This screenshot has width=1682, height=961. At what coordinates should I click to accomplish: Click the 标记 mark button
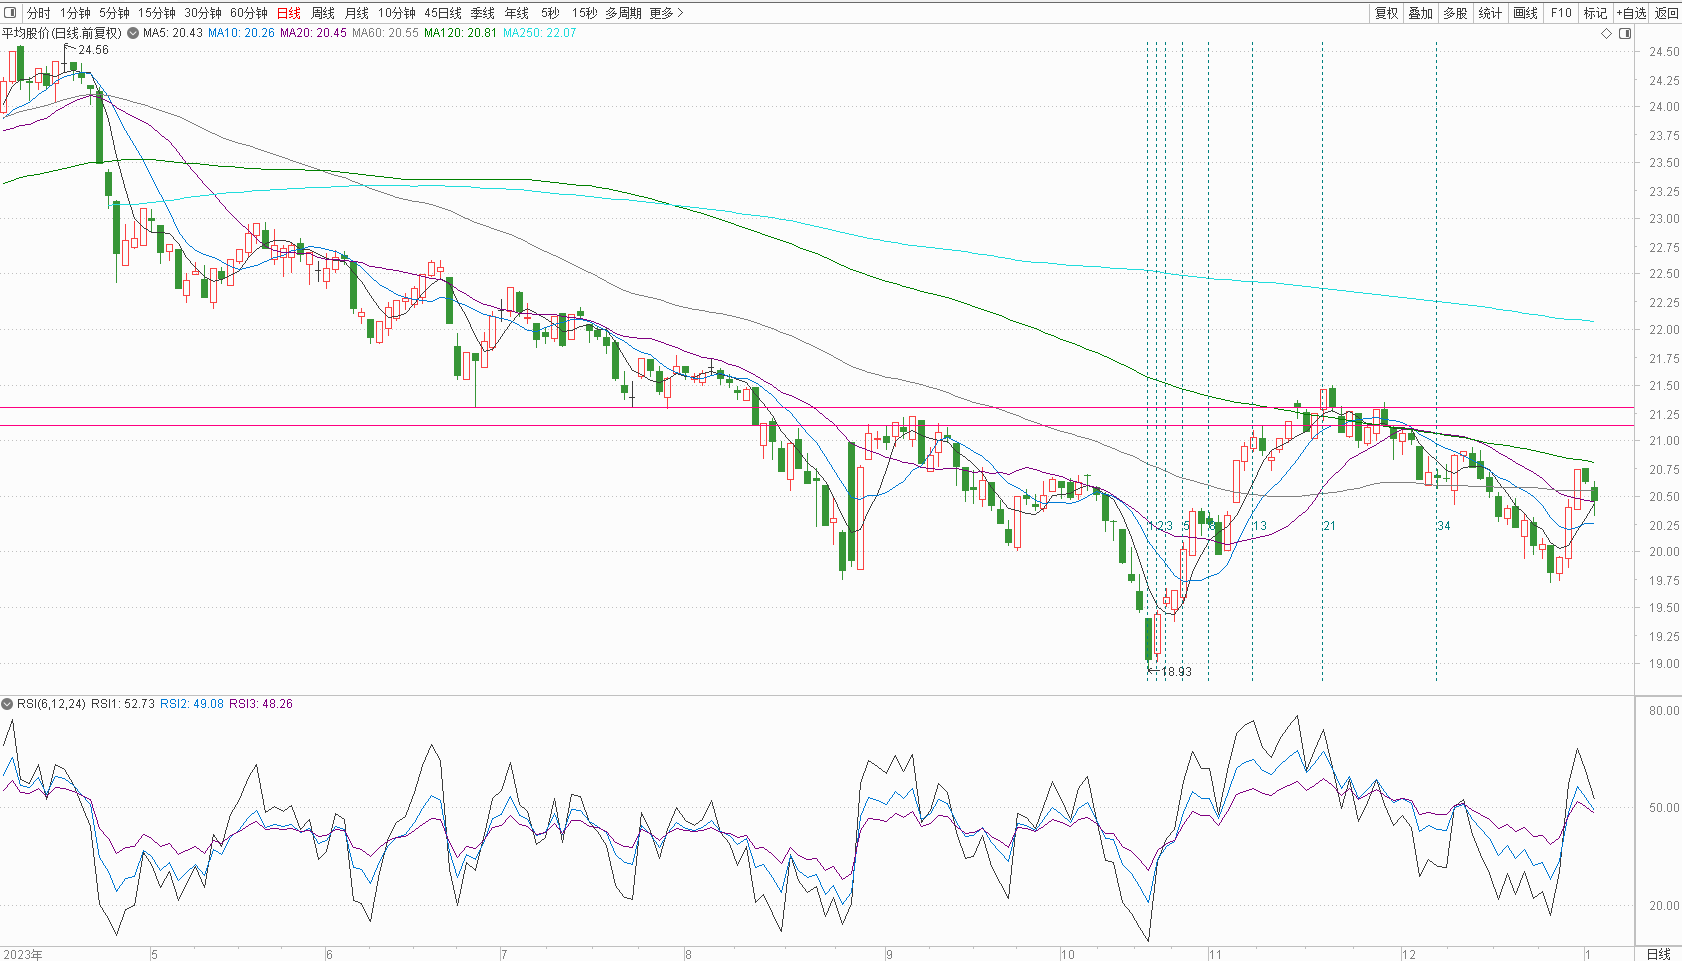tap(1595, 13)
